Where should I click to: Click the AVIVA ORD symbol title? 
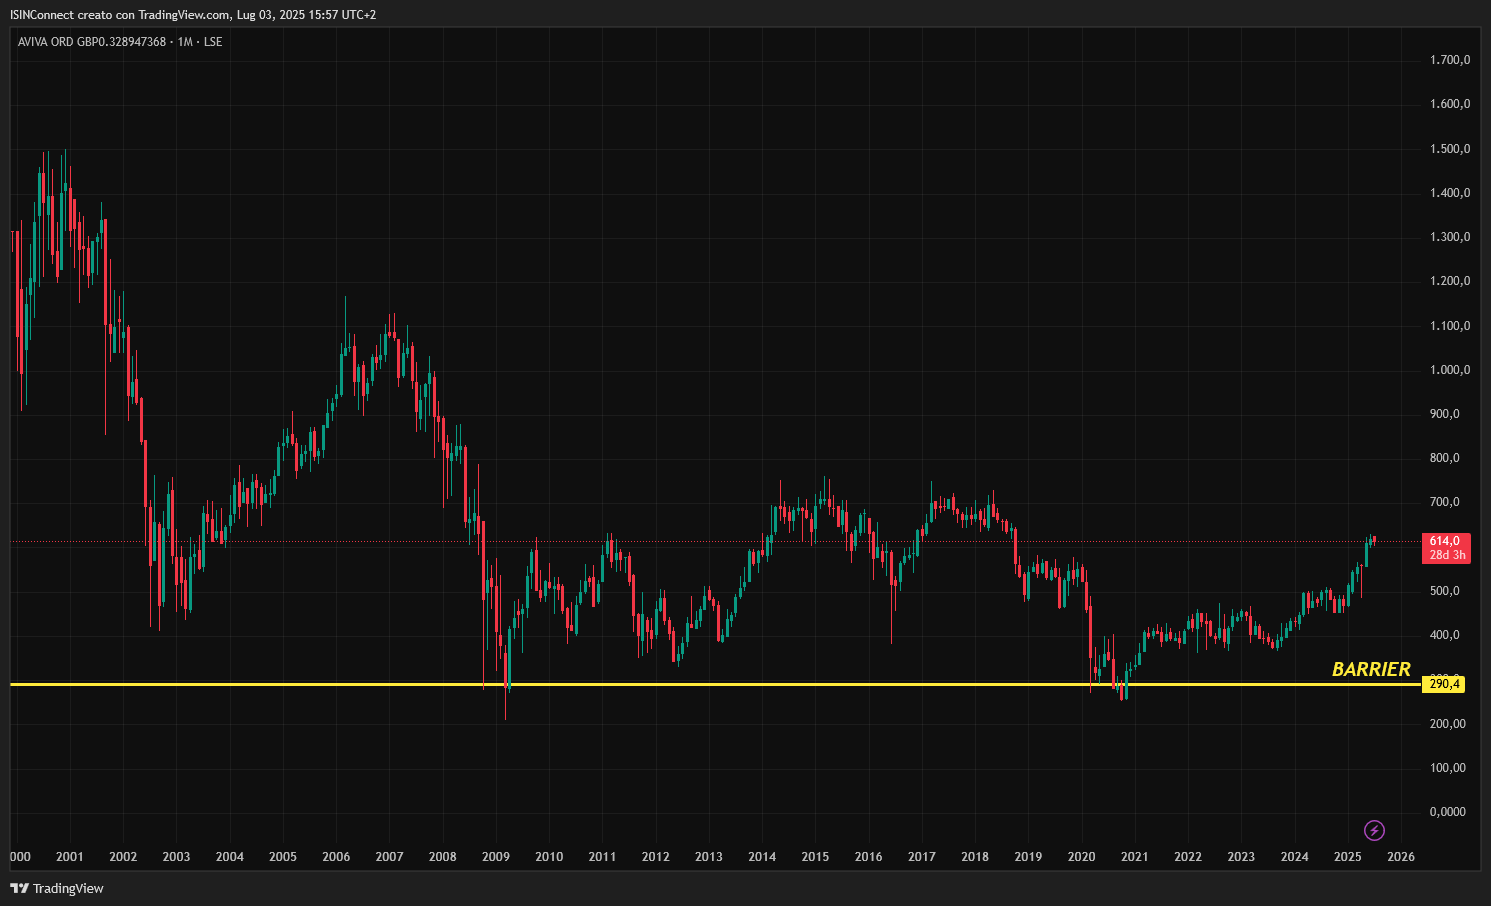tap(120, 42)
